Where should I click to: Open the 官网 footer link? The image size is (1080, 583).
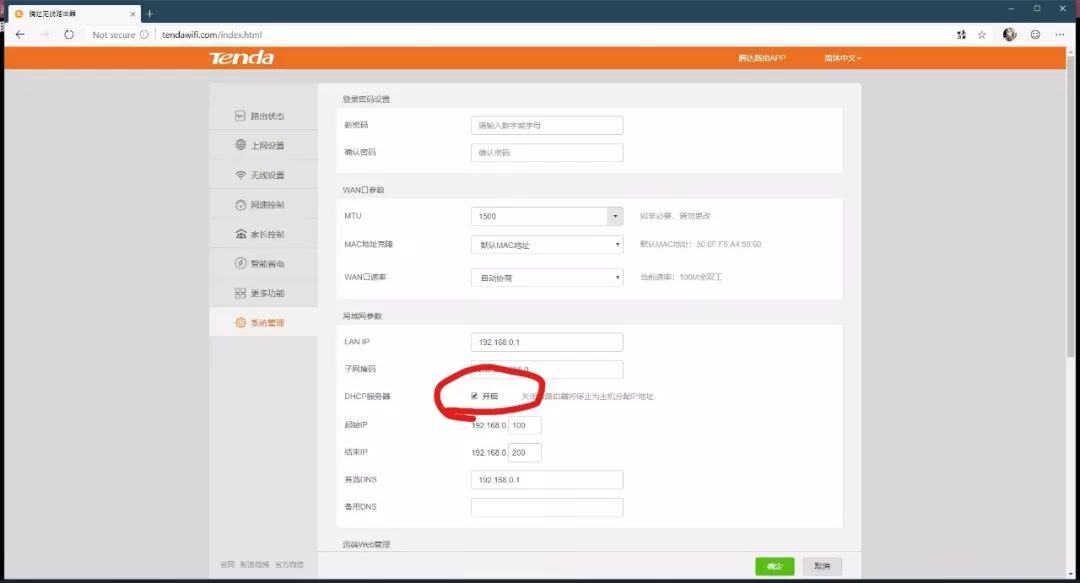[x=227, y=564]
